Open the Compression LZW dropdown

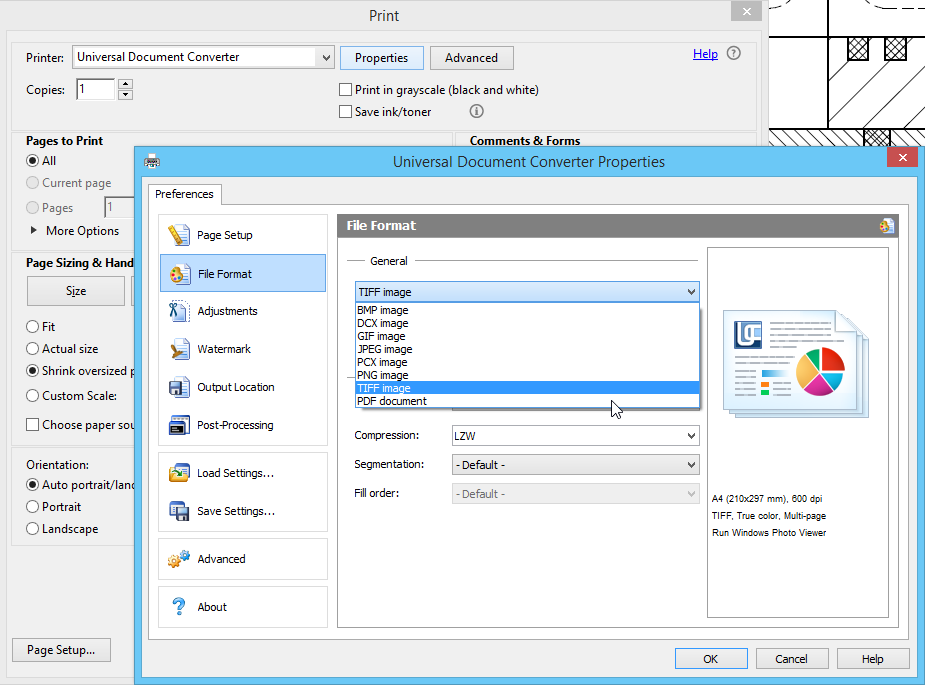(x=575, y=436)
